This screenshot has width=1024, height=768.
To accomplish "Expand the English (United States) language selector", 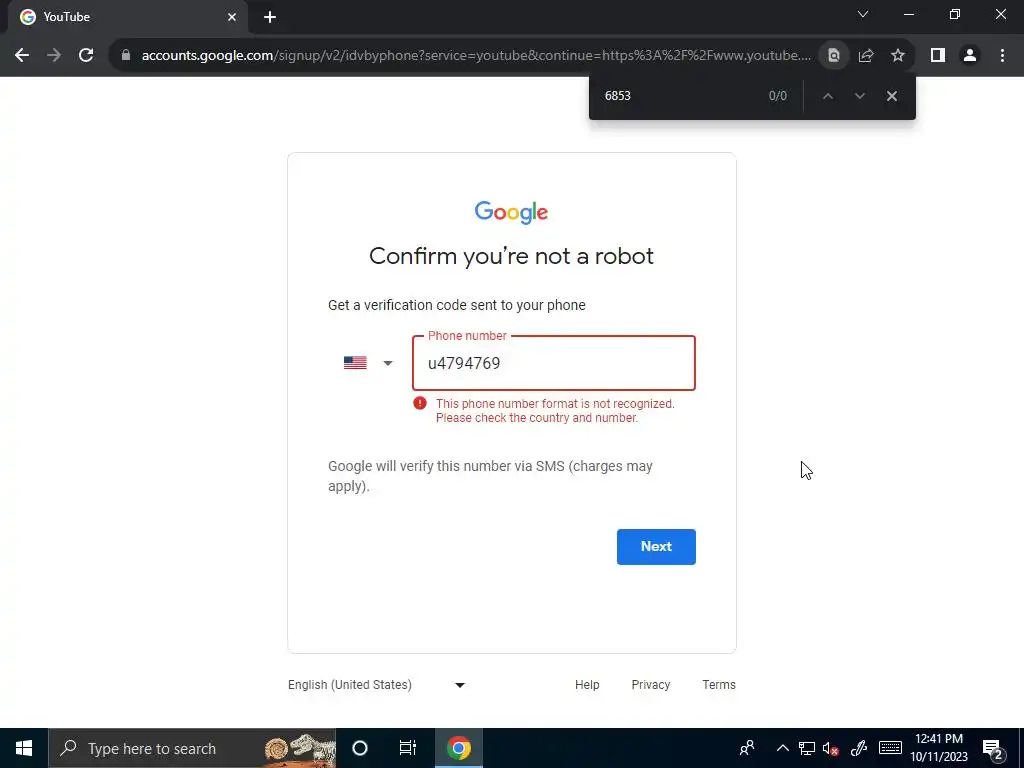I will [x=376, y=685].
